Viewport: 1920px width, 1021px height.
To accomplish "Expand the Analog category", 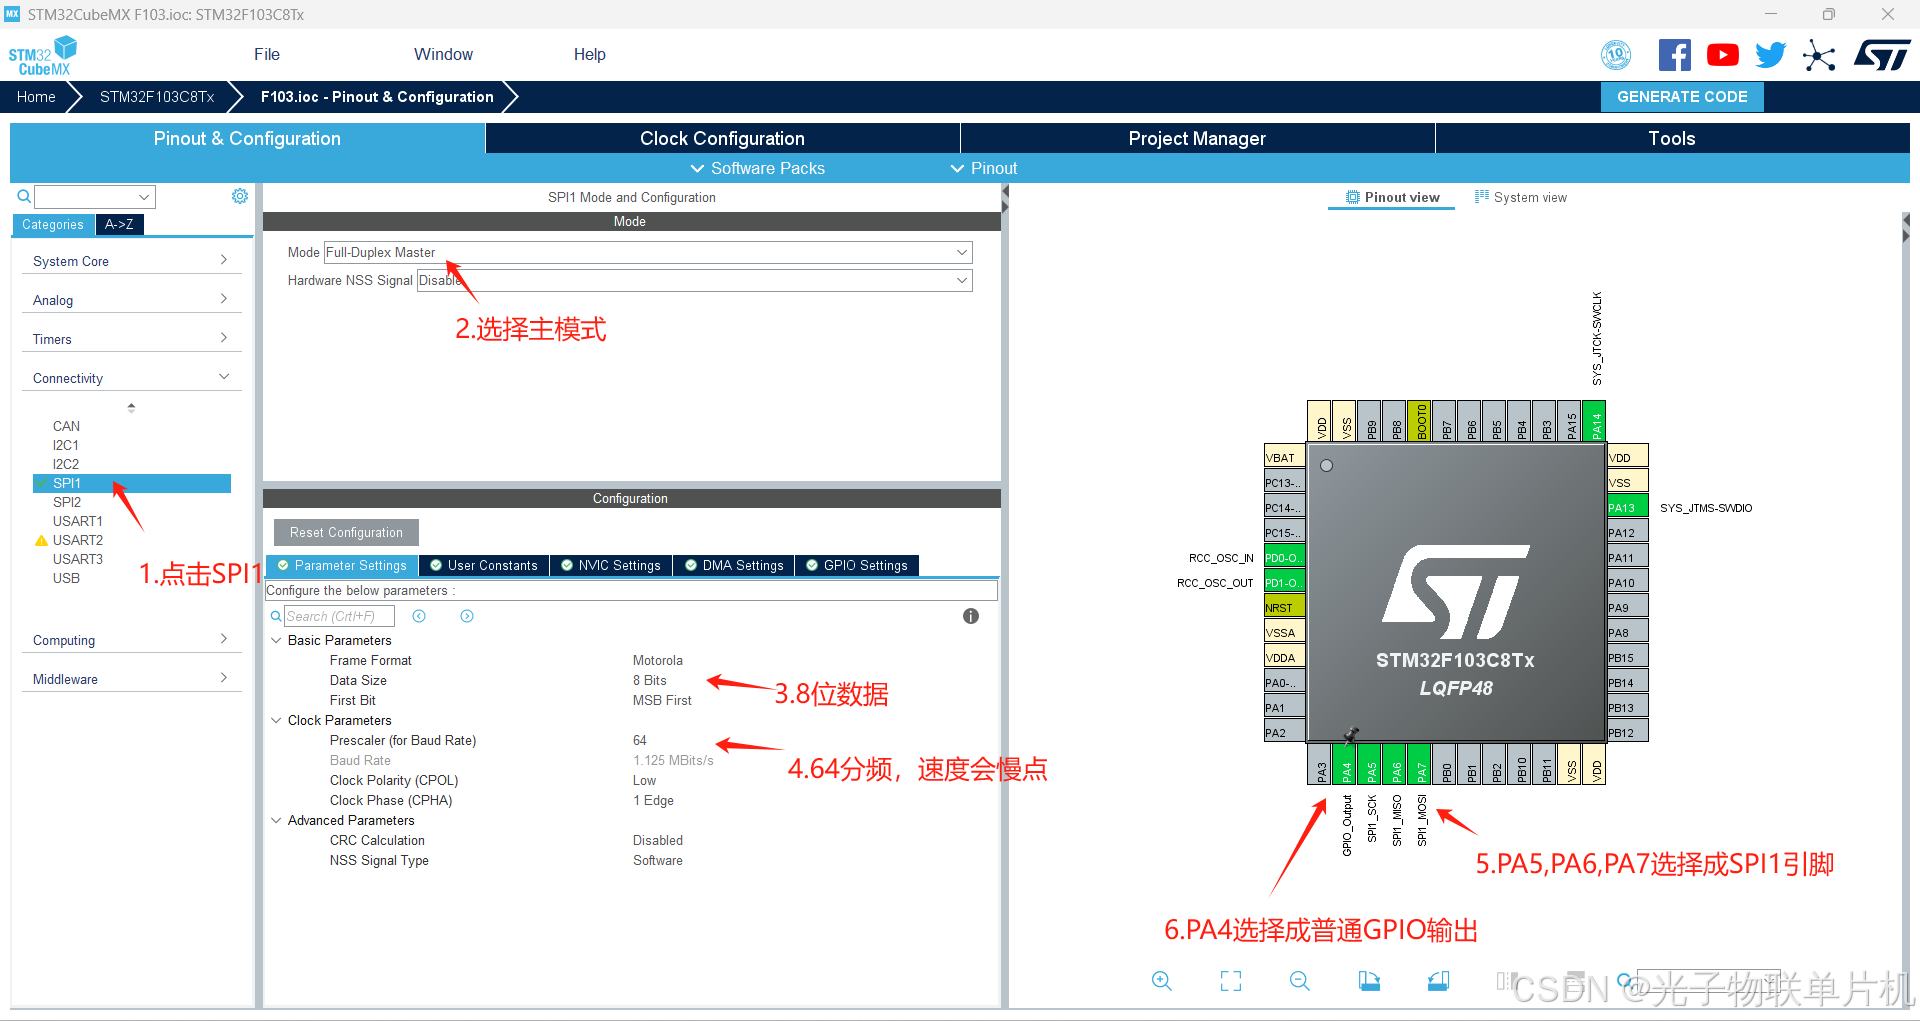I will pyautogui.click(x=131, y=300).
